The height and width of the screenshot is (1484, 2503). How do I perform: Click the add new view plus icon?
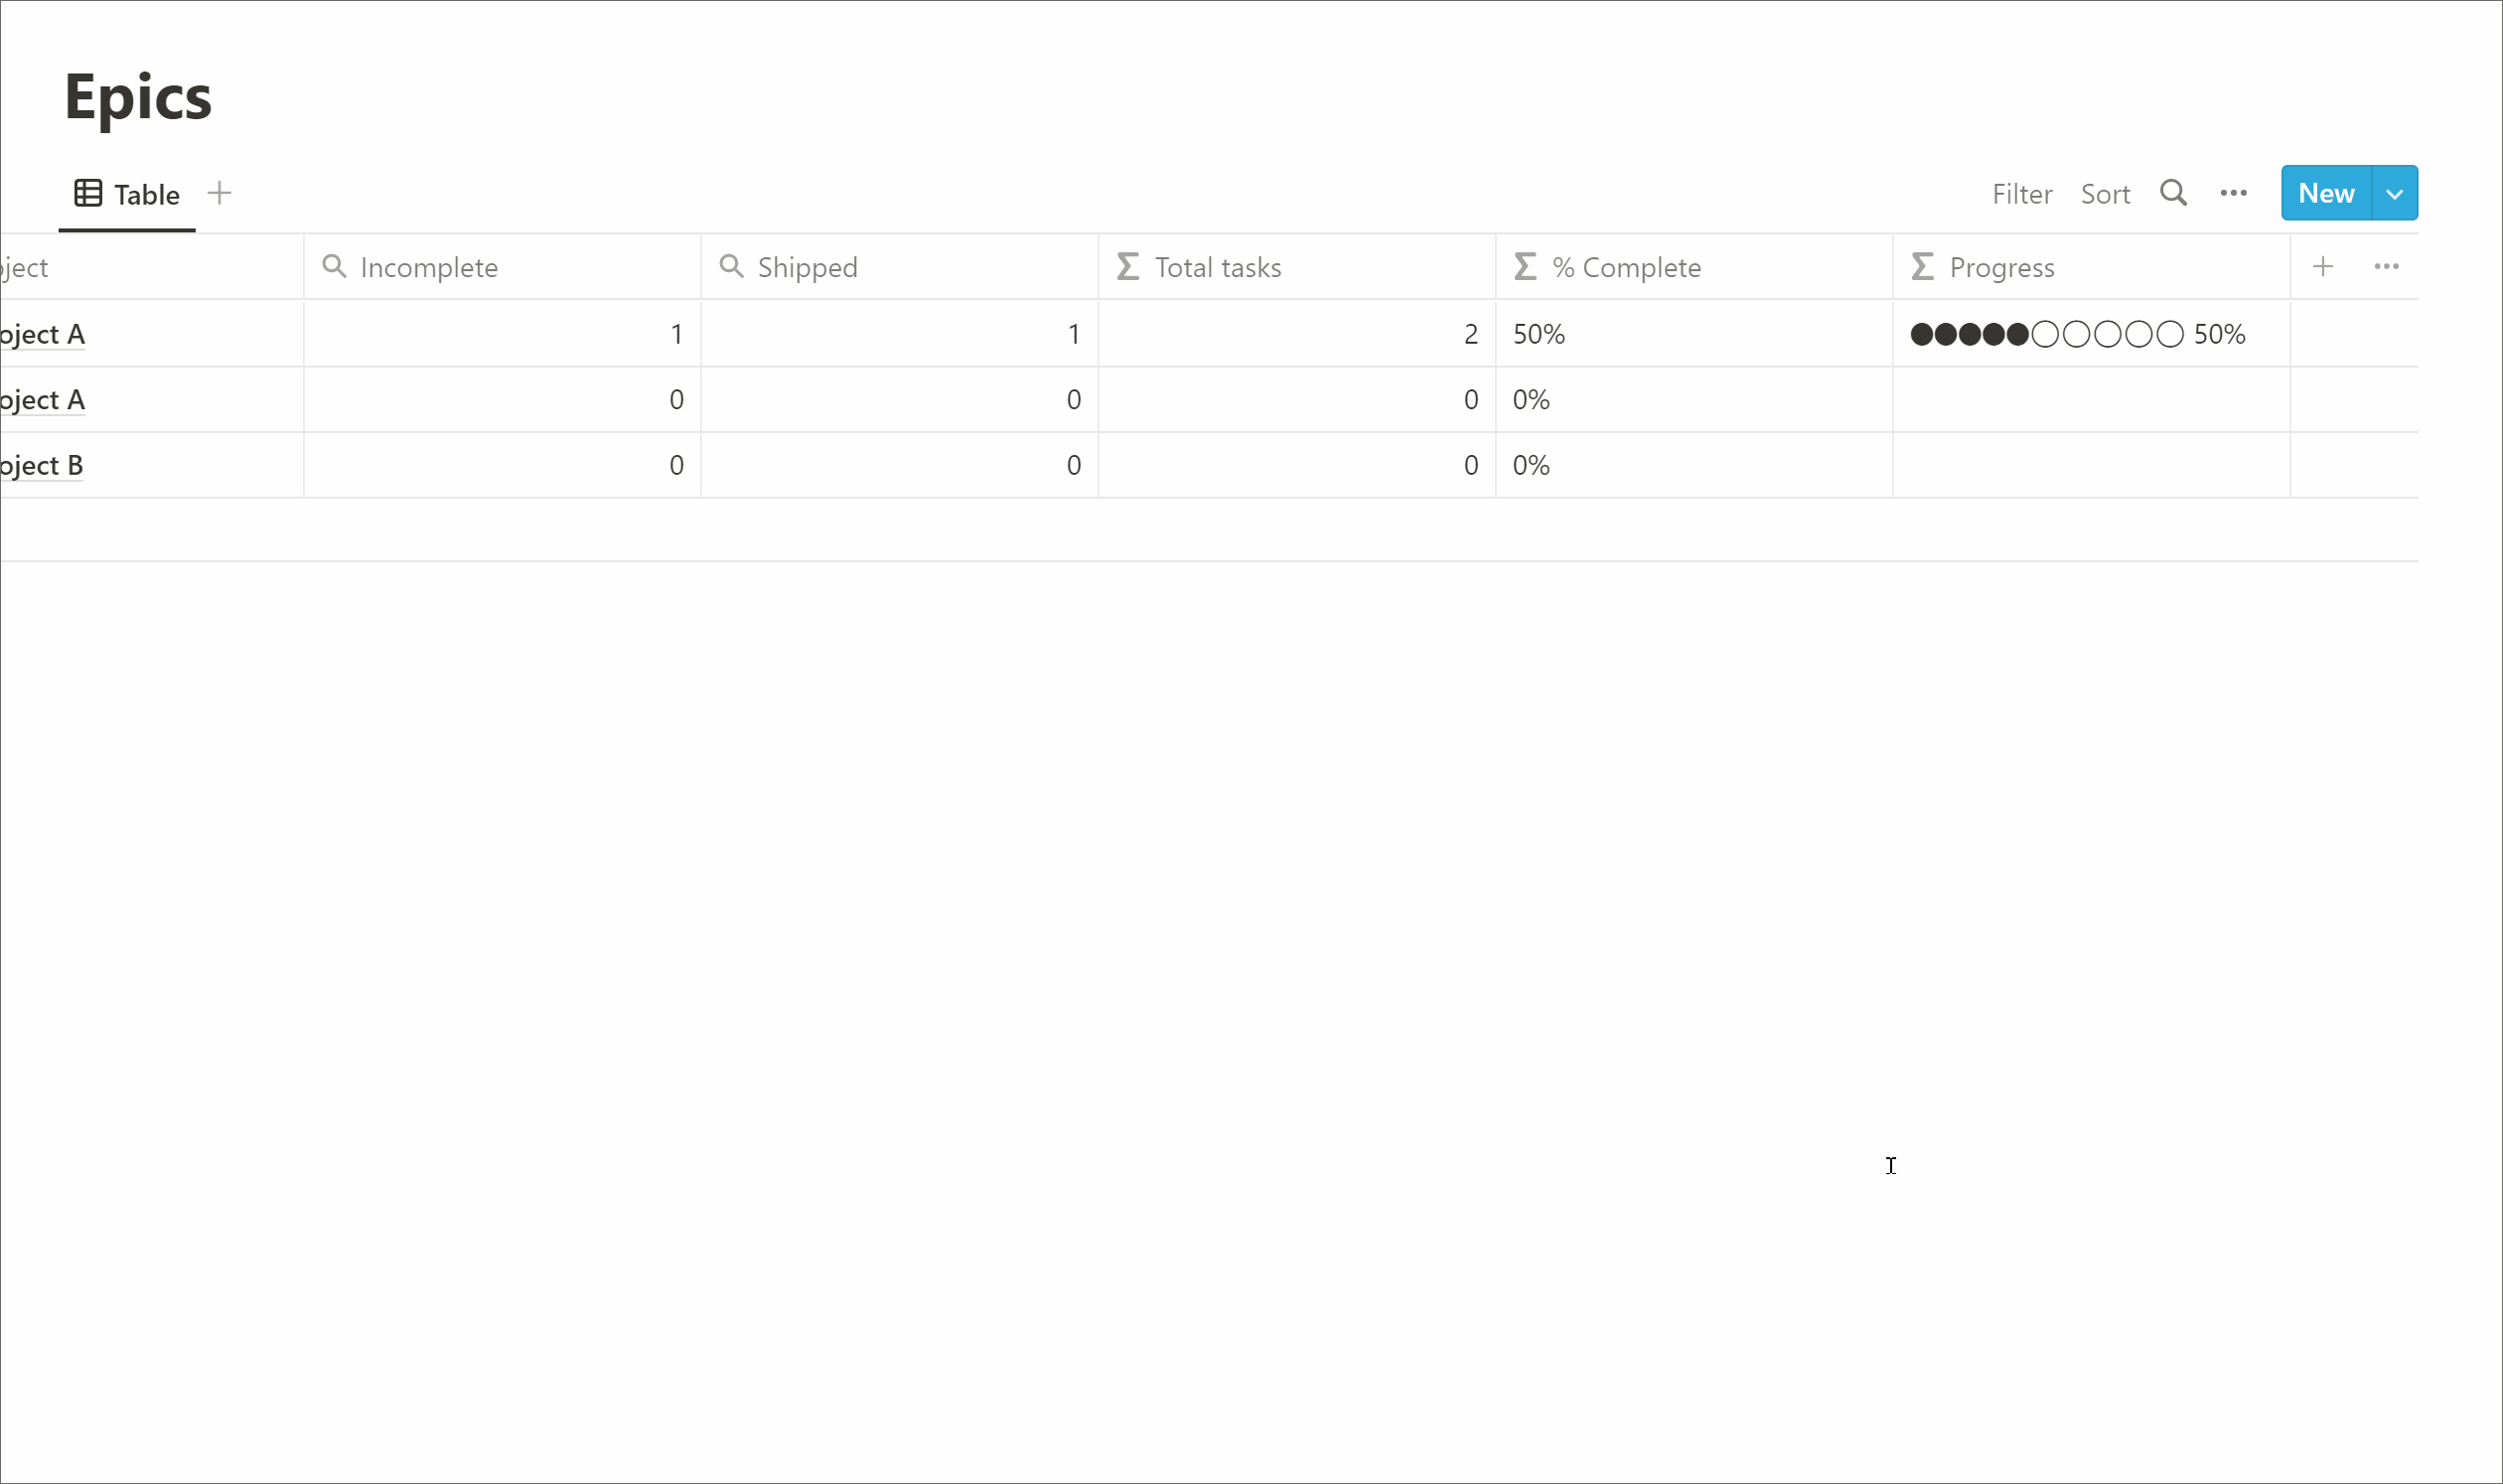220,193
